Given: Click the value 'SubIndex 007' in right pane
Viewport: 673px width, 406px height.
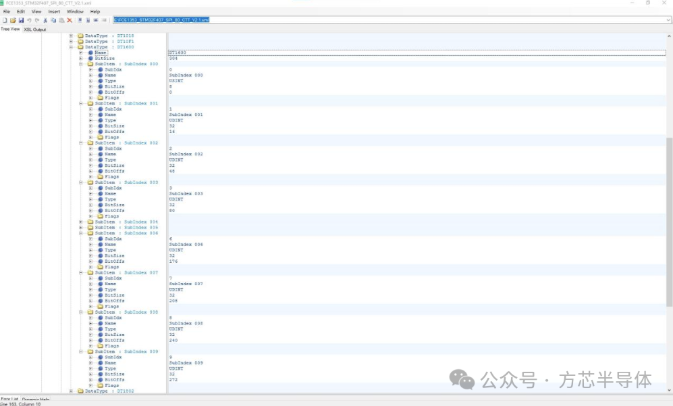Looking at the screenshot, I should coord(186,284).
